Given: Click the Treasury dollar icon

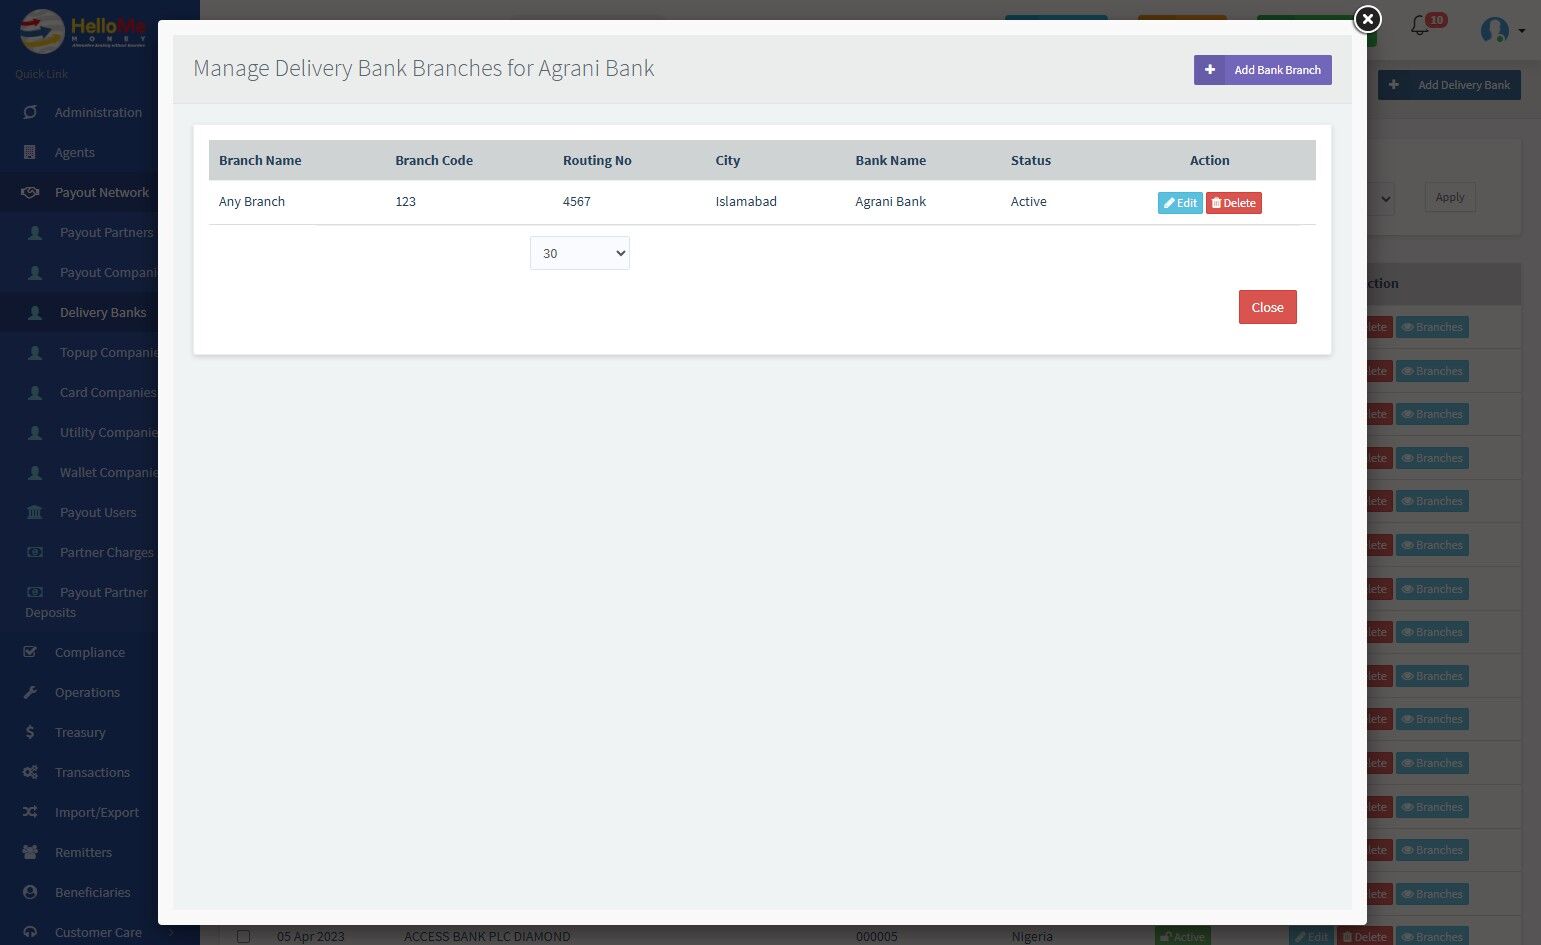Looking at the screenshot, I should (x=30, y=732).
